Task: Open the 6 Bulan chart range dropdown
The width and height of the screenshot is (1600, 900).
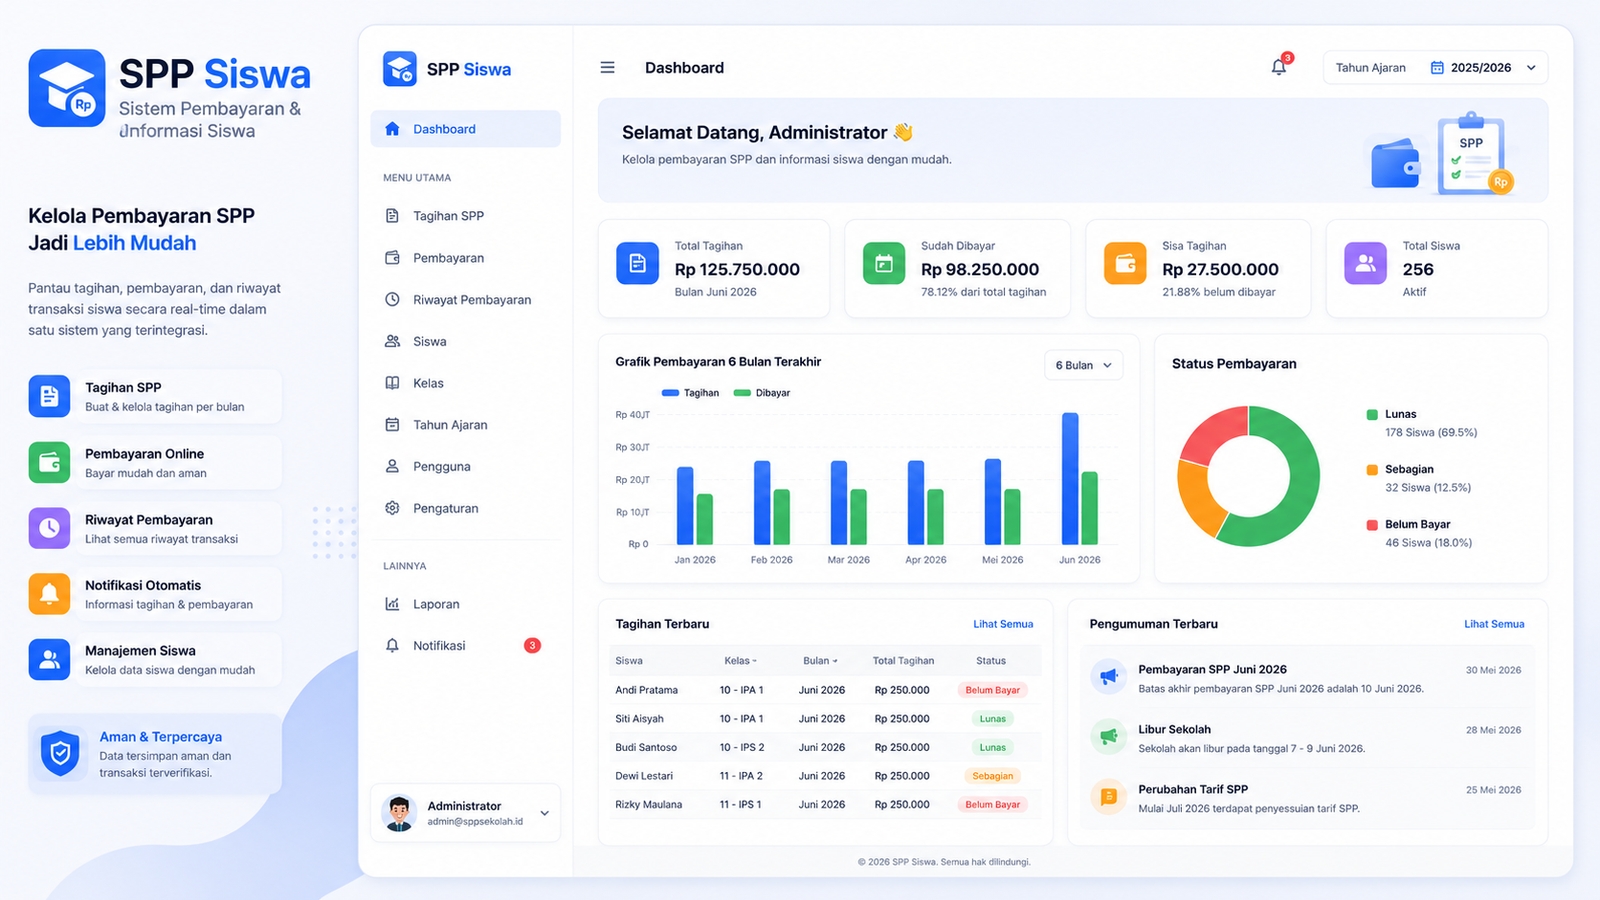Action: pos(1083,365)
